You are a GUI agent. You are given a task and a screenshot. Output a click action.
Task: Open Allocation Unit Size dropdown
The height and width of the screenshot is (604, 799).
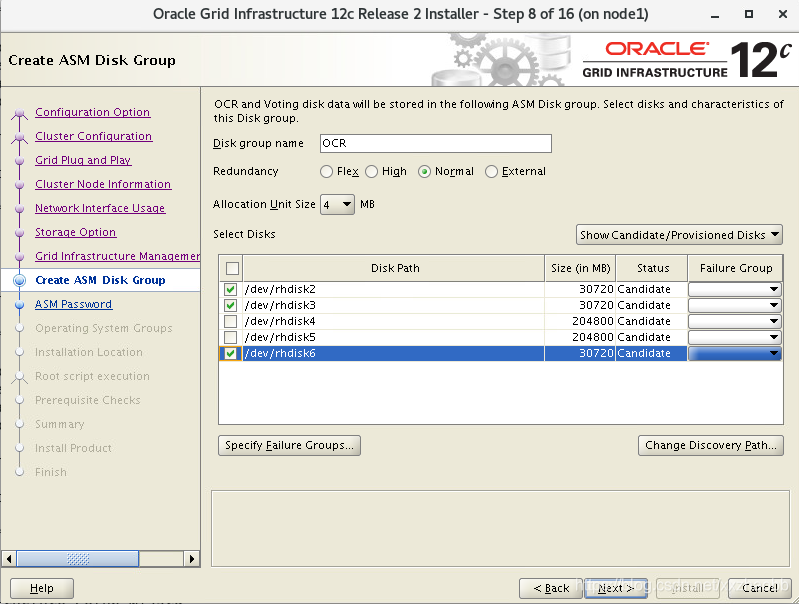337,204
